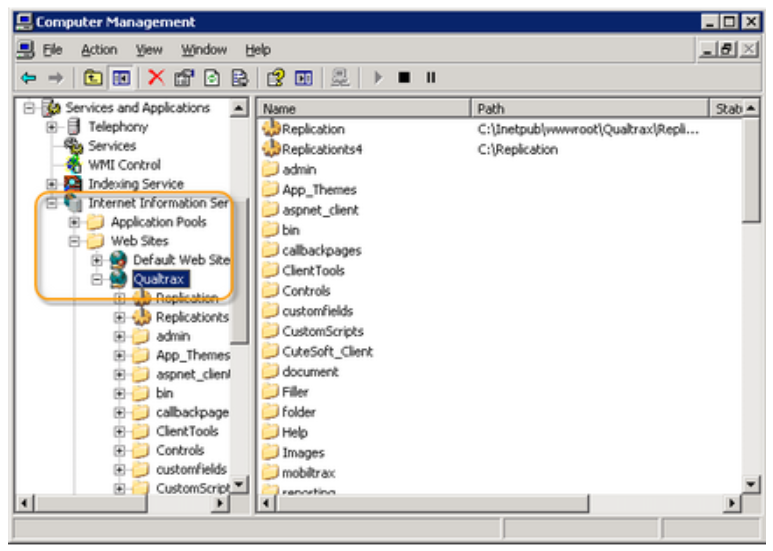Select Telephony in the tree
The height and width of the screenshot is (551, 773).
tap(118, 127)
